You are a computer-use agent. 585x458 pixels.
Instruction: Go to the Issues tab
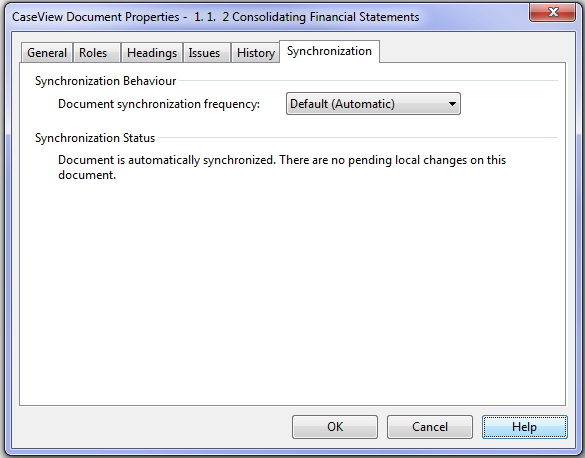(x=207, y=53)
